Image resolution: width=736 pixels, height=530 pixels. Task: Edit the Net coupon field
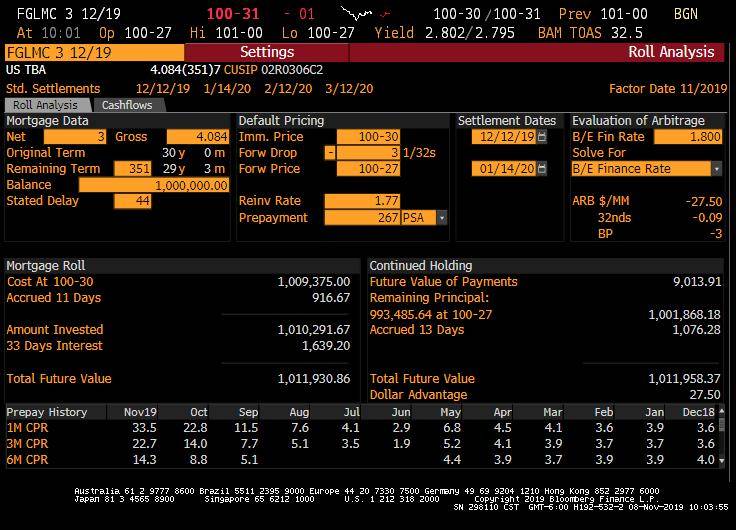click(75, 137)
